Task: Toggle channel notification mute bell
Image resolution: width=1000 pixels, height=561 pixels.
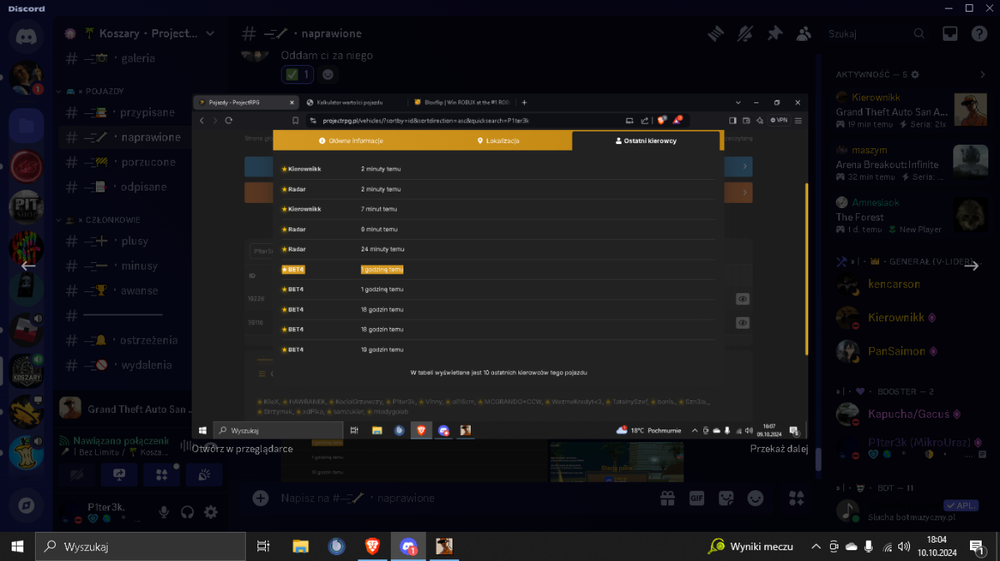Action: pyautogui.click(x=745, y=34)
